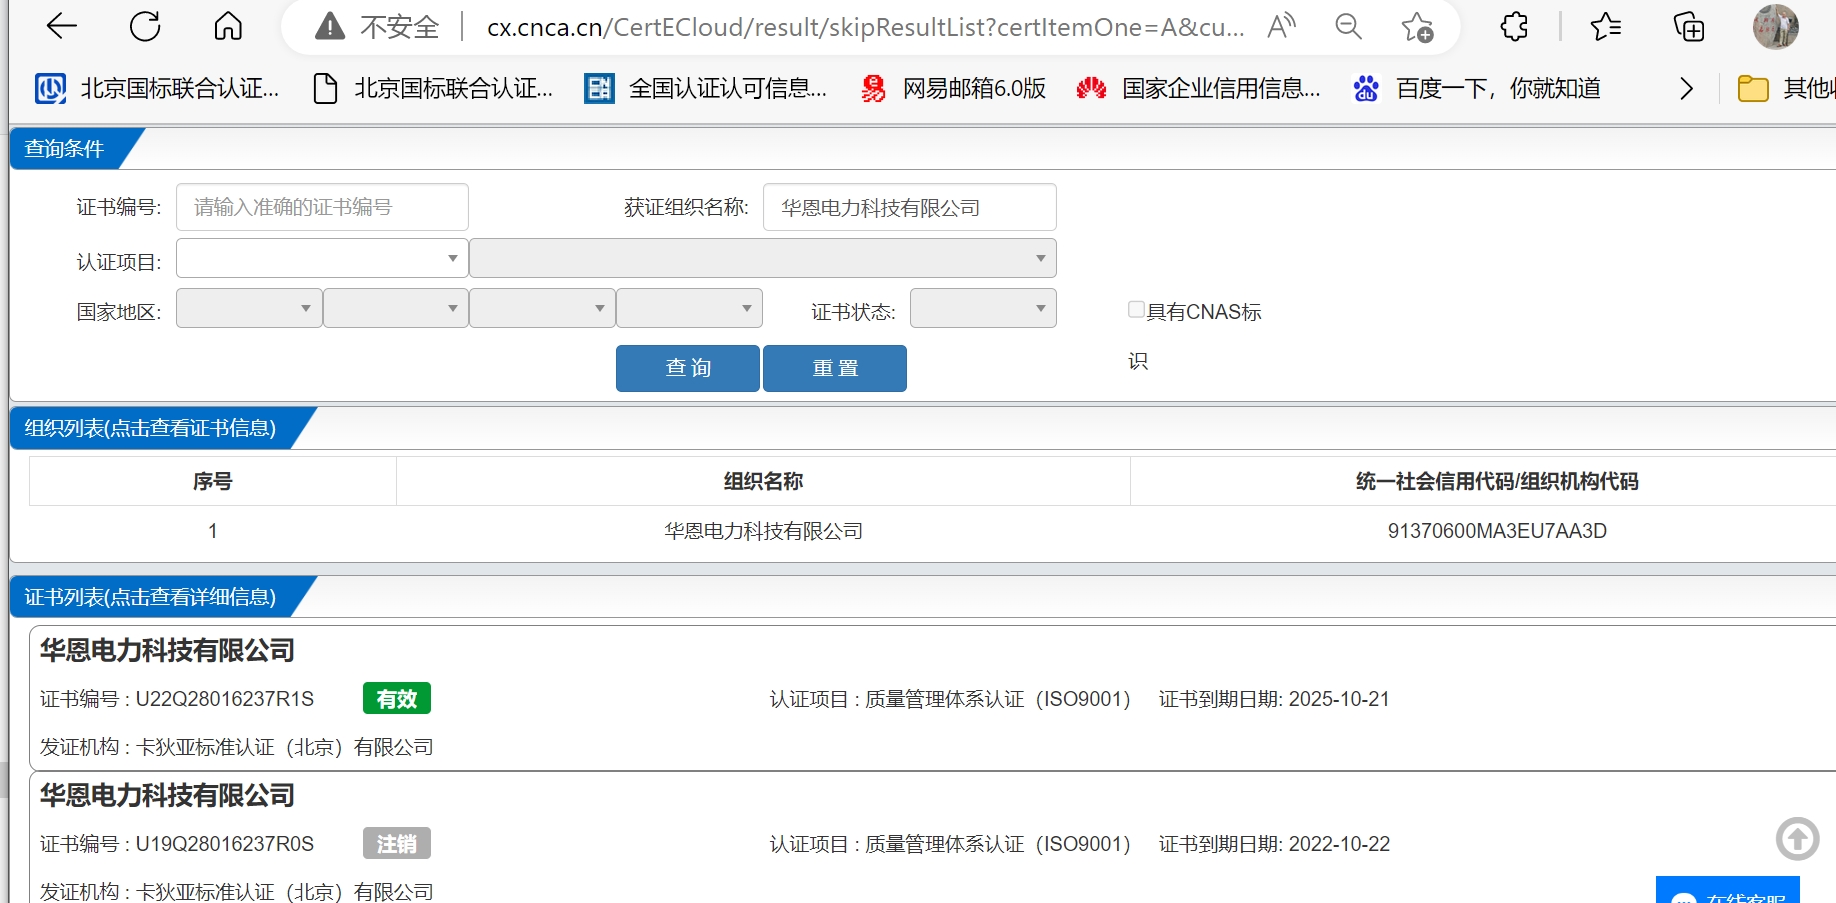Open the 在线客服 chat widget

coord(1728,892)
